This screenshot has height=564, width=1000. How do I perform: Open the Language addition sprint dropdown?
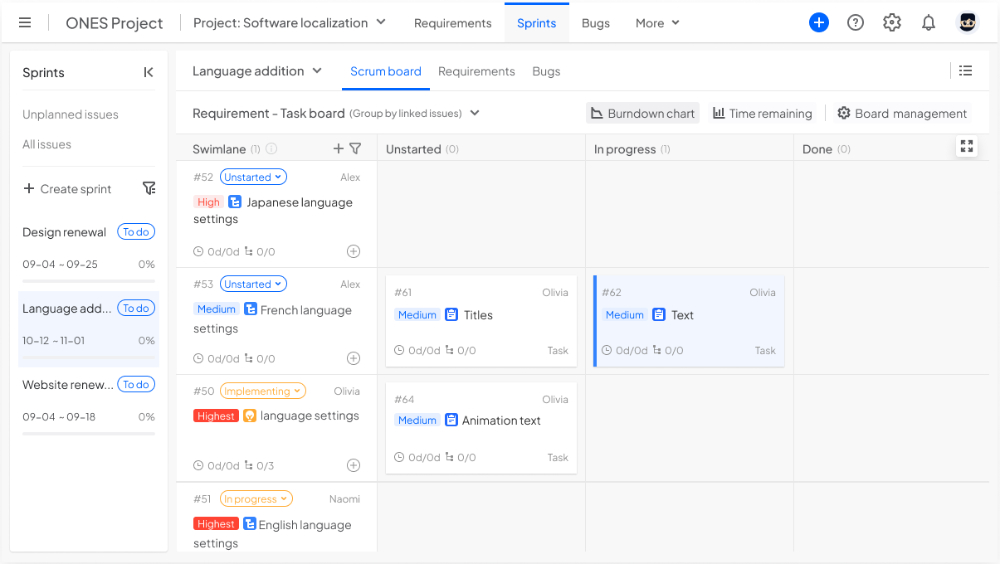[257, 71]
